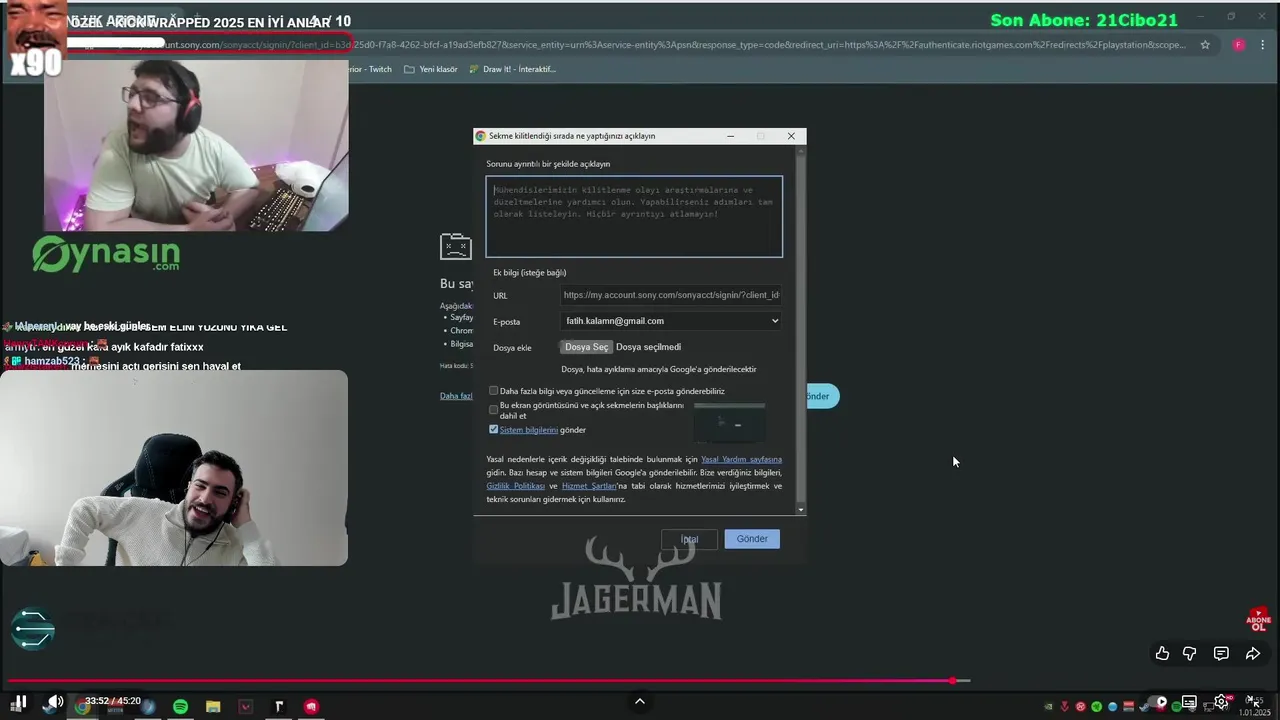Click the Dosya Seç file button

pos(586,347)
